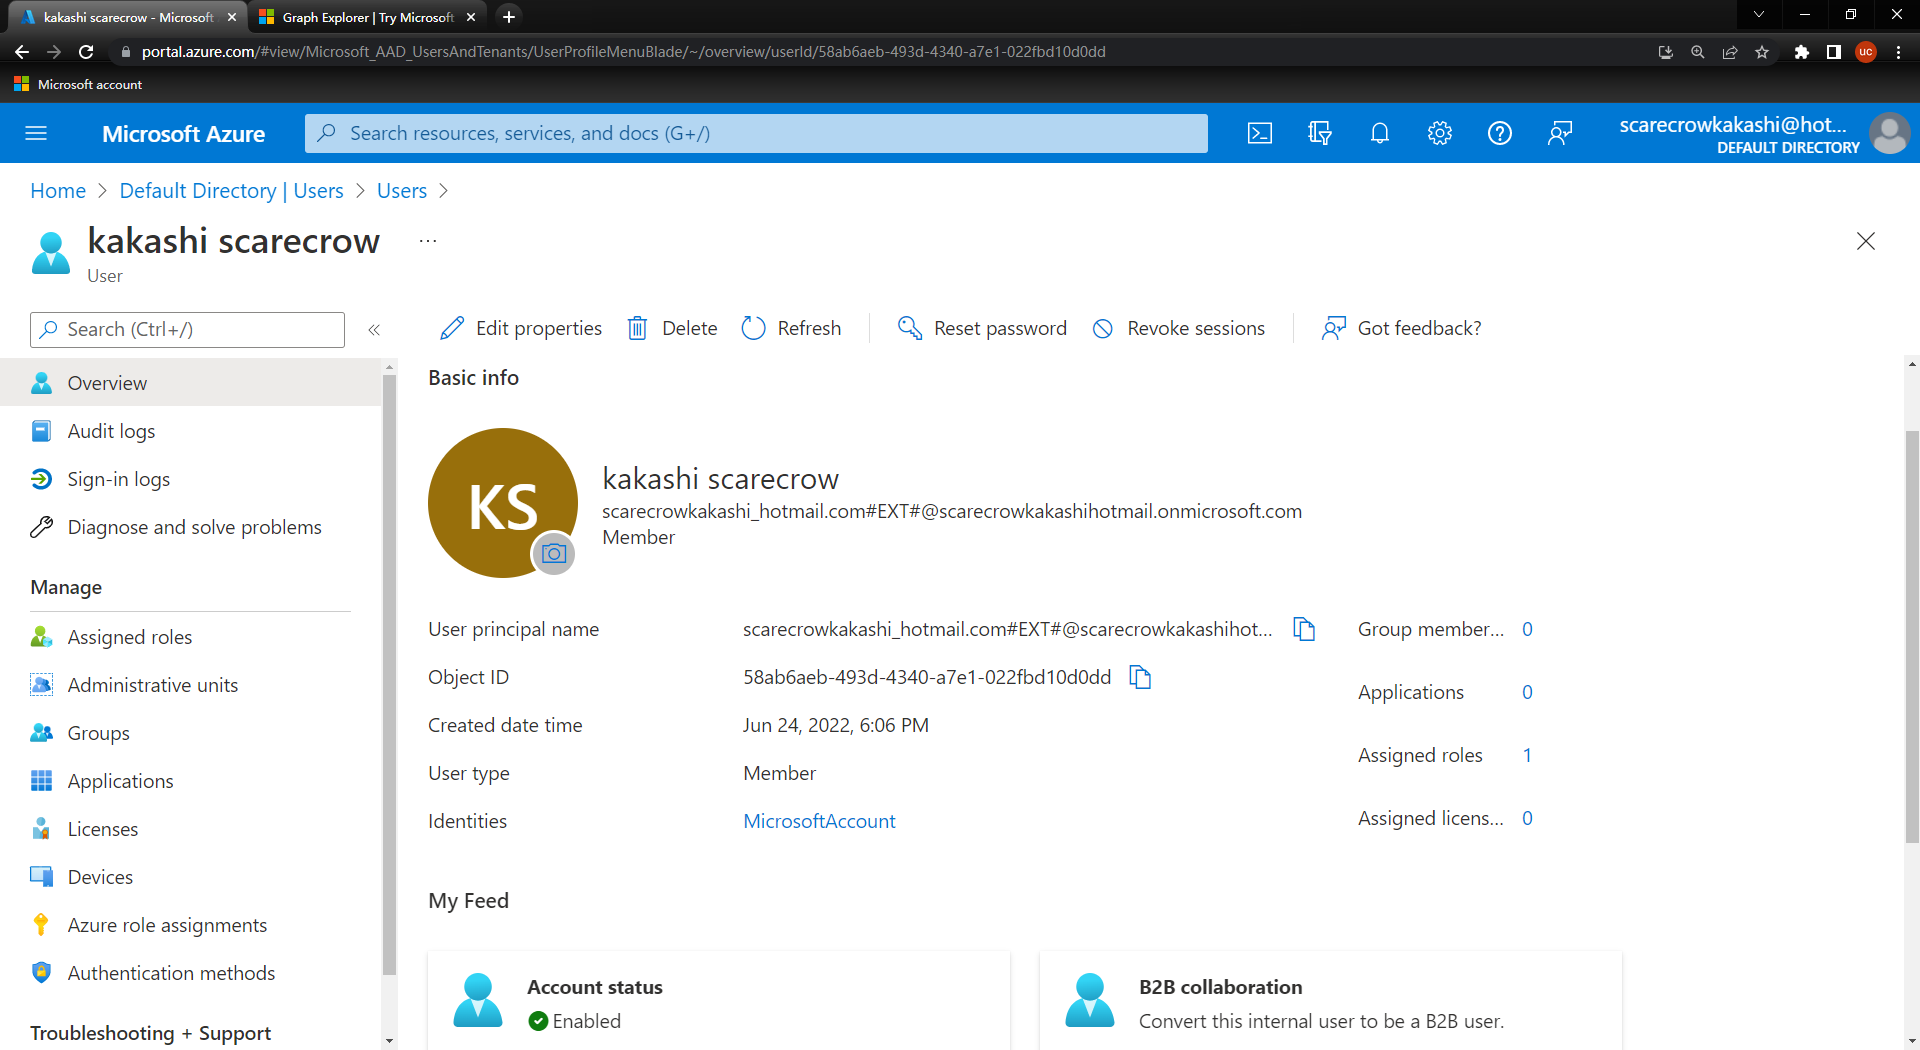Open the Azure portal hamburger menu
Viewport: 1920px width, 1050px height.
(x=36, y=133)
